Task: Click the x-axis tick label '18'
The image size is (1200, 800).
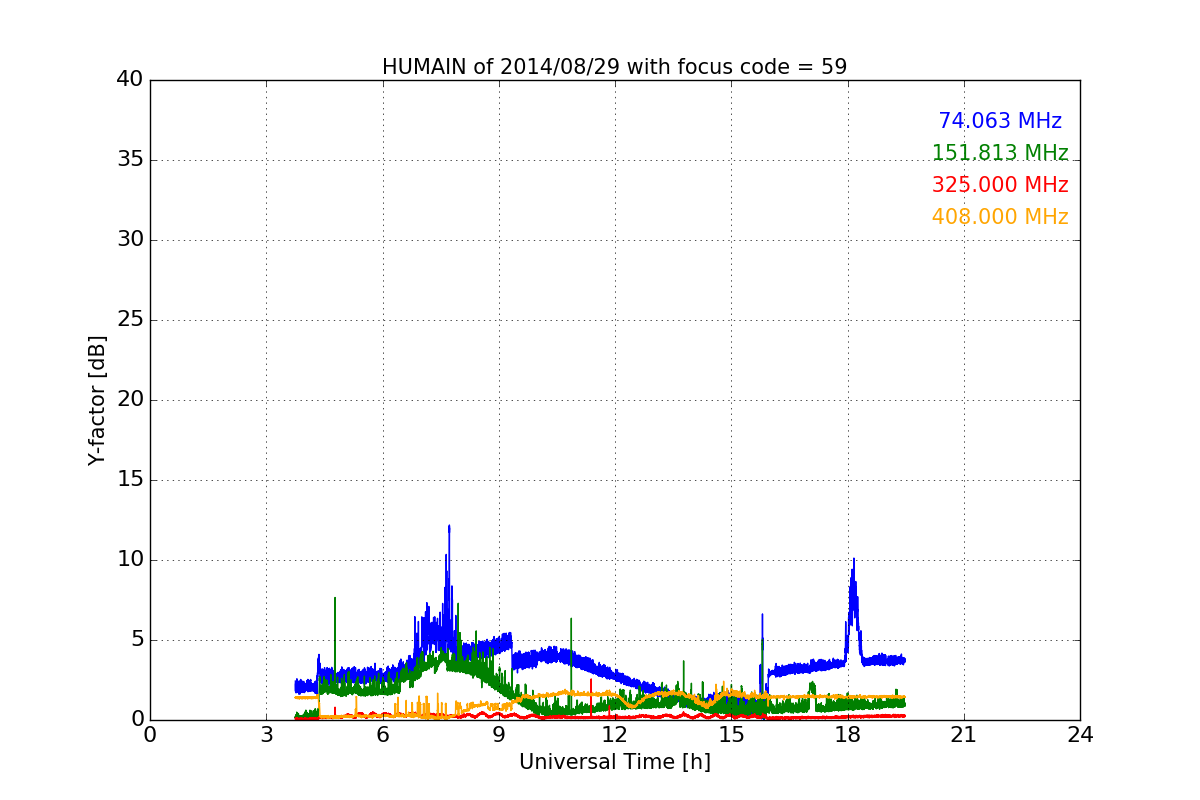Action: (847, 734)
